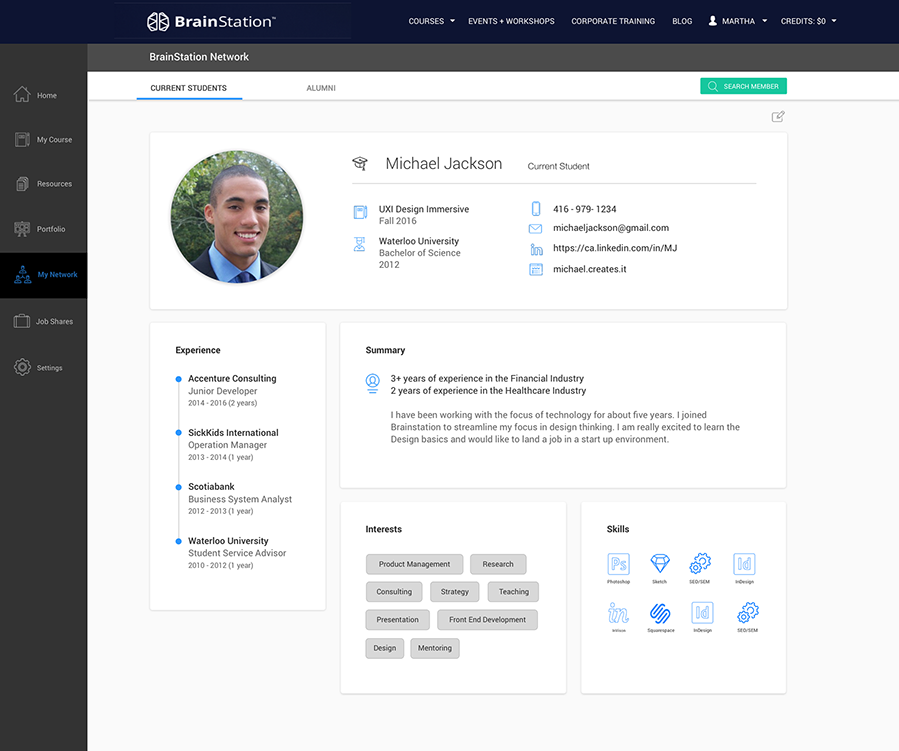Click the Front End Development tag
The height and width of the screenshot is (751, 899).
coord(487,620)
